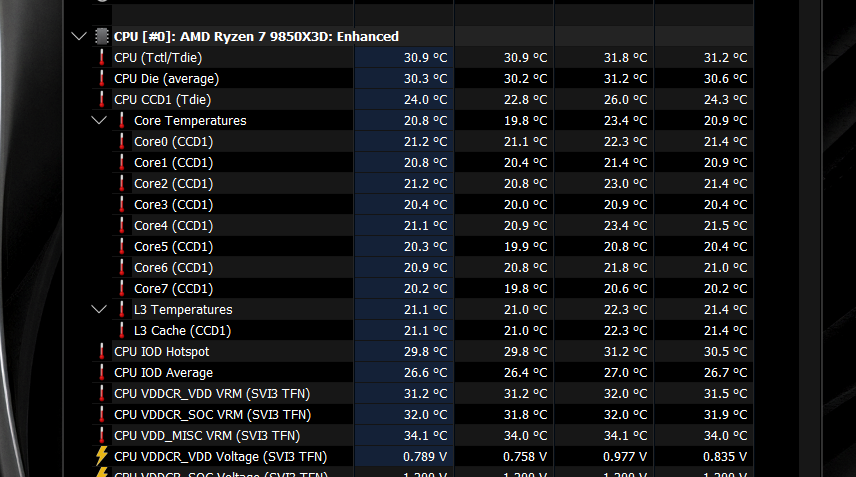
Task: Click minimum value 0.758 V of VDDCR_VDD Voltage
Action: pos(525,457)
